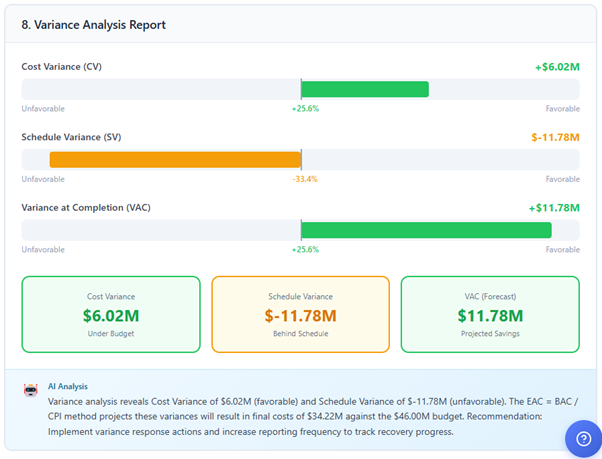Click the orange $-11.78M value above SV bar
This screenshot has height=459, width=602.
tap(555, 137)
